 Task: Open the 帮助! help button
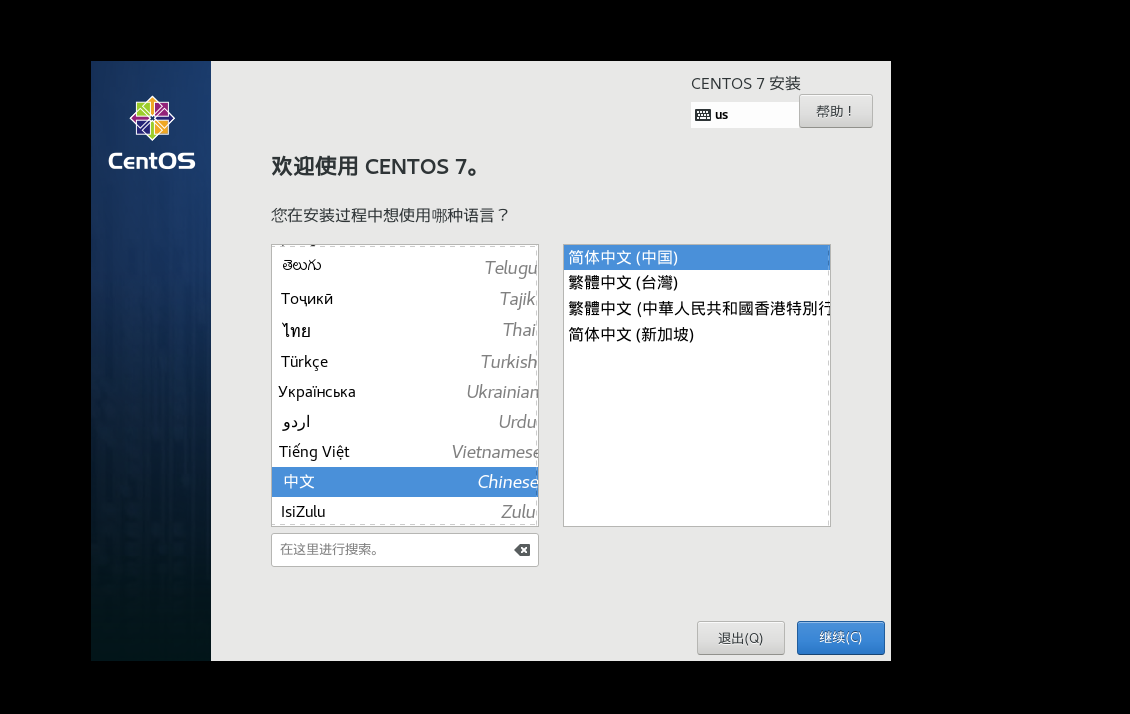pyautogui.click(x=835, y=111)
